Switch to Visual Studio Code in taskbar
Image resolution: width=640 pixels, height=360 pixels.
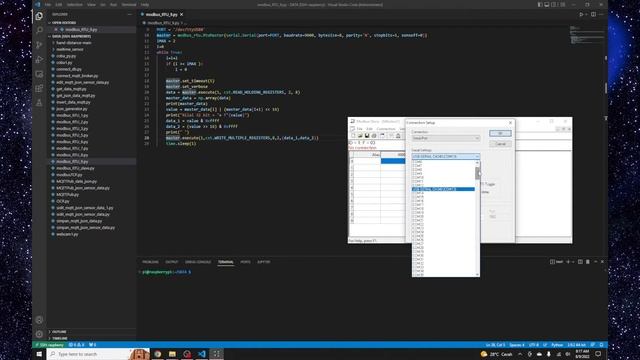[202, 354]
